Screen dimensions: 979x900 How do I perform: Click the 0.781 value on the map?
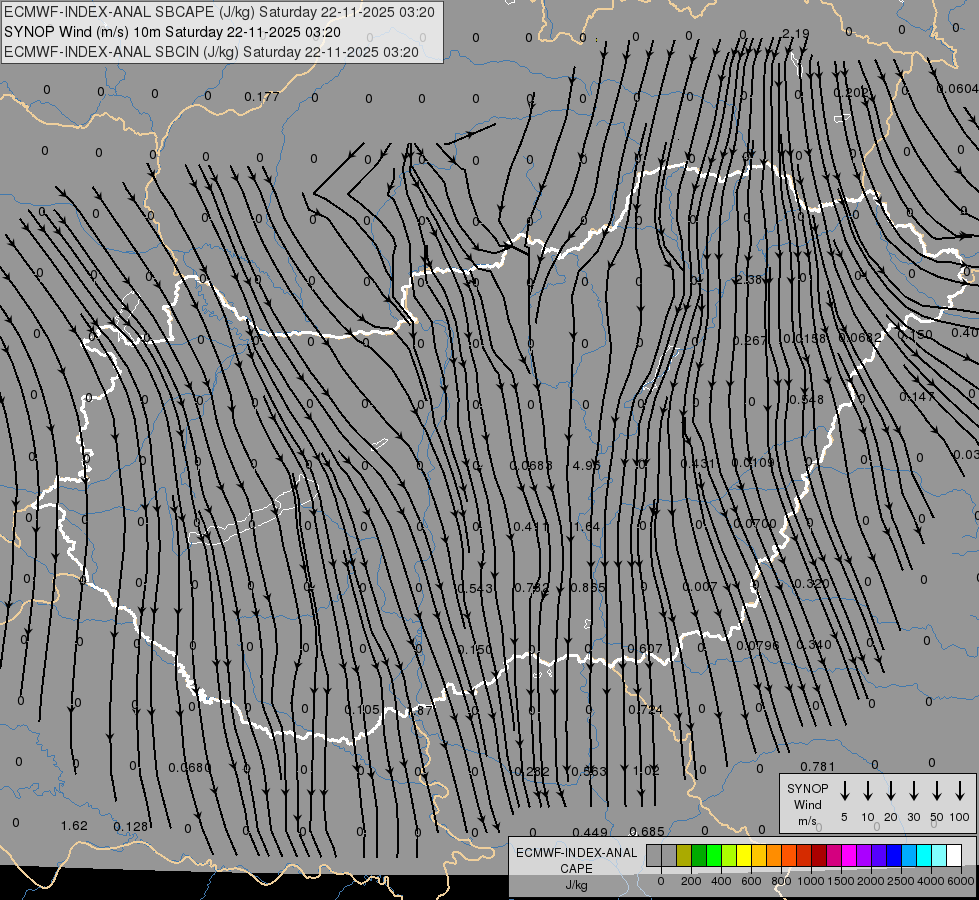(x=817, y=766)
